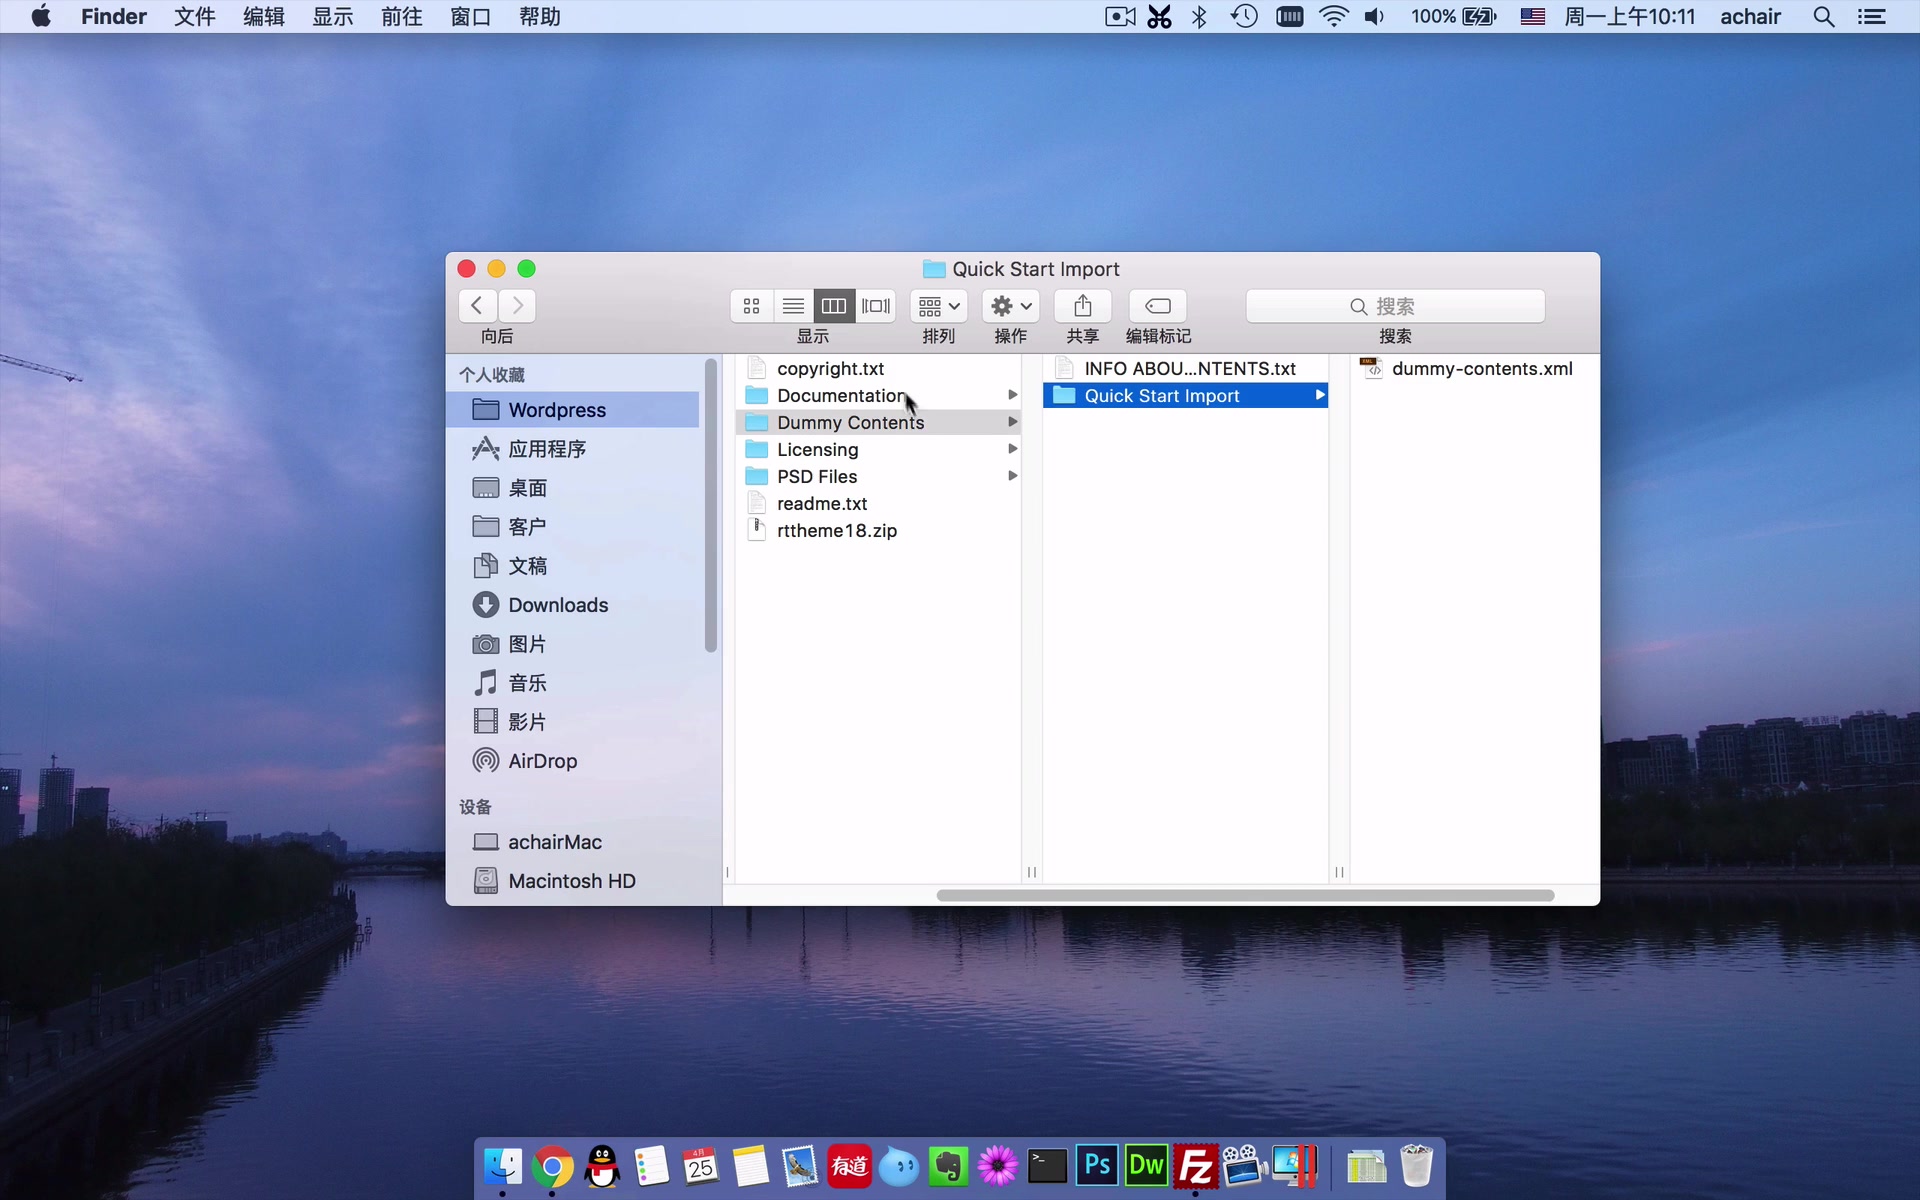Open Terminal from the Dock
This screenshot has width=1920, height=1200.
[x=1047, y=1166]
